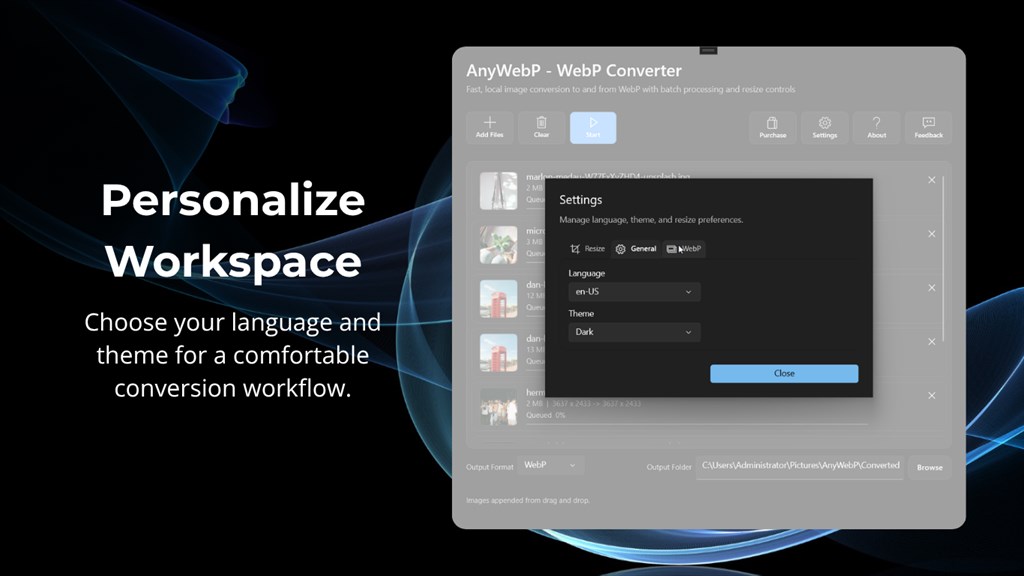Click the file list vertical scrollbar
Screen dimensions: 1024x576
(x=944, y=258)
